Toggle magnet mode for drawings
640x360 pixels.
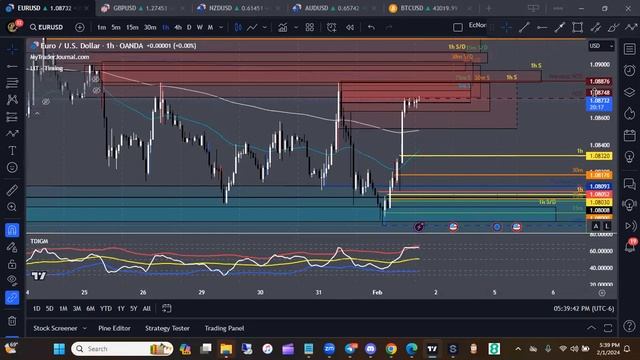point(12,230)
